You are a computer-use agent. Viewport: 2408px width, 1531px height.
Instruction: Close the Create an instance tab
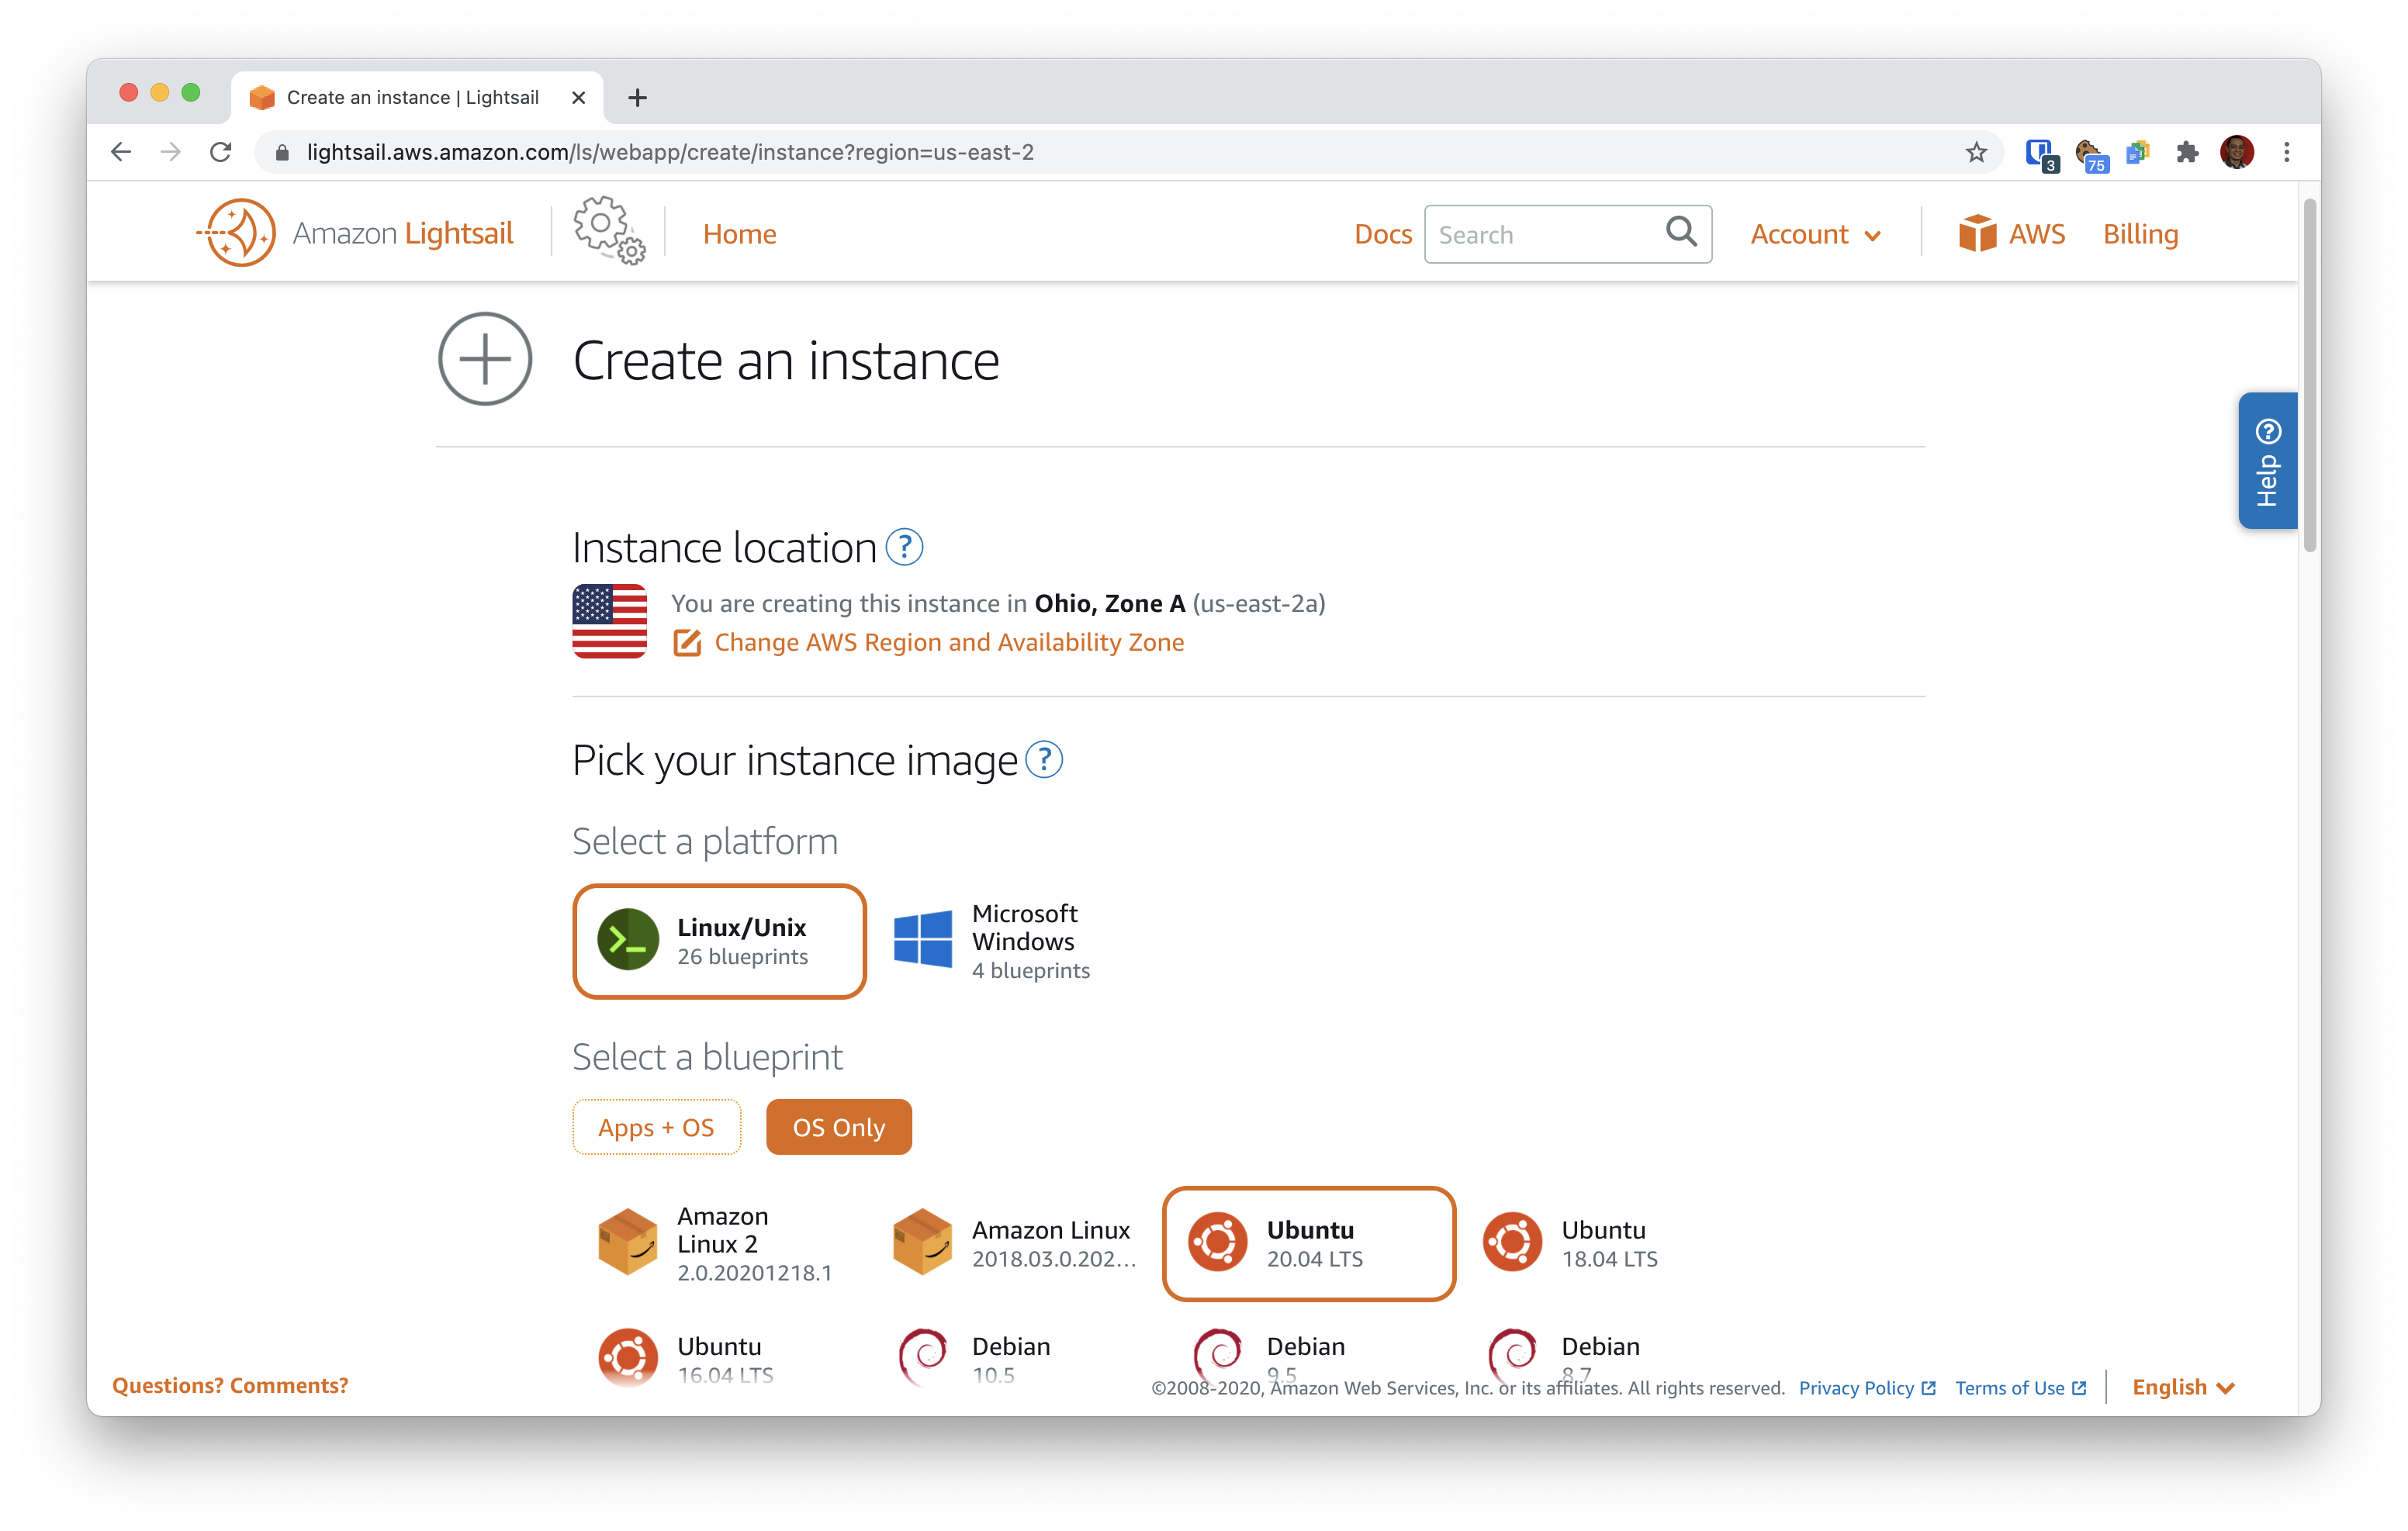click(578, 97)
